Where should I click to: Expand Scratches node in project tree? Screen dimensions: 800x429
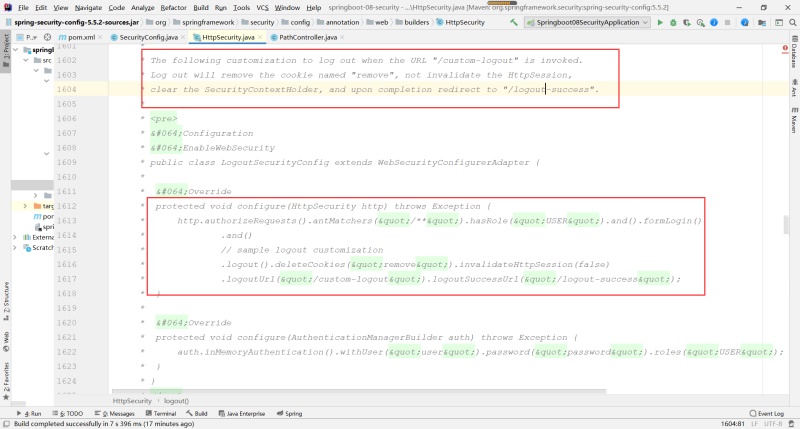click(x=15, y=248)
